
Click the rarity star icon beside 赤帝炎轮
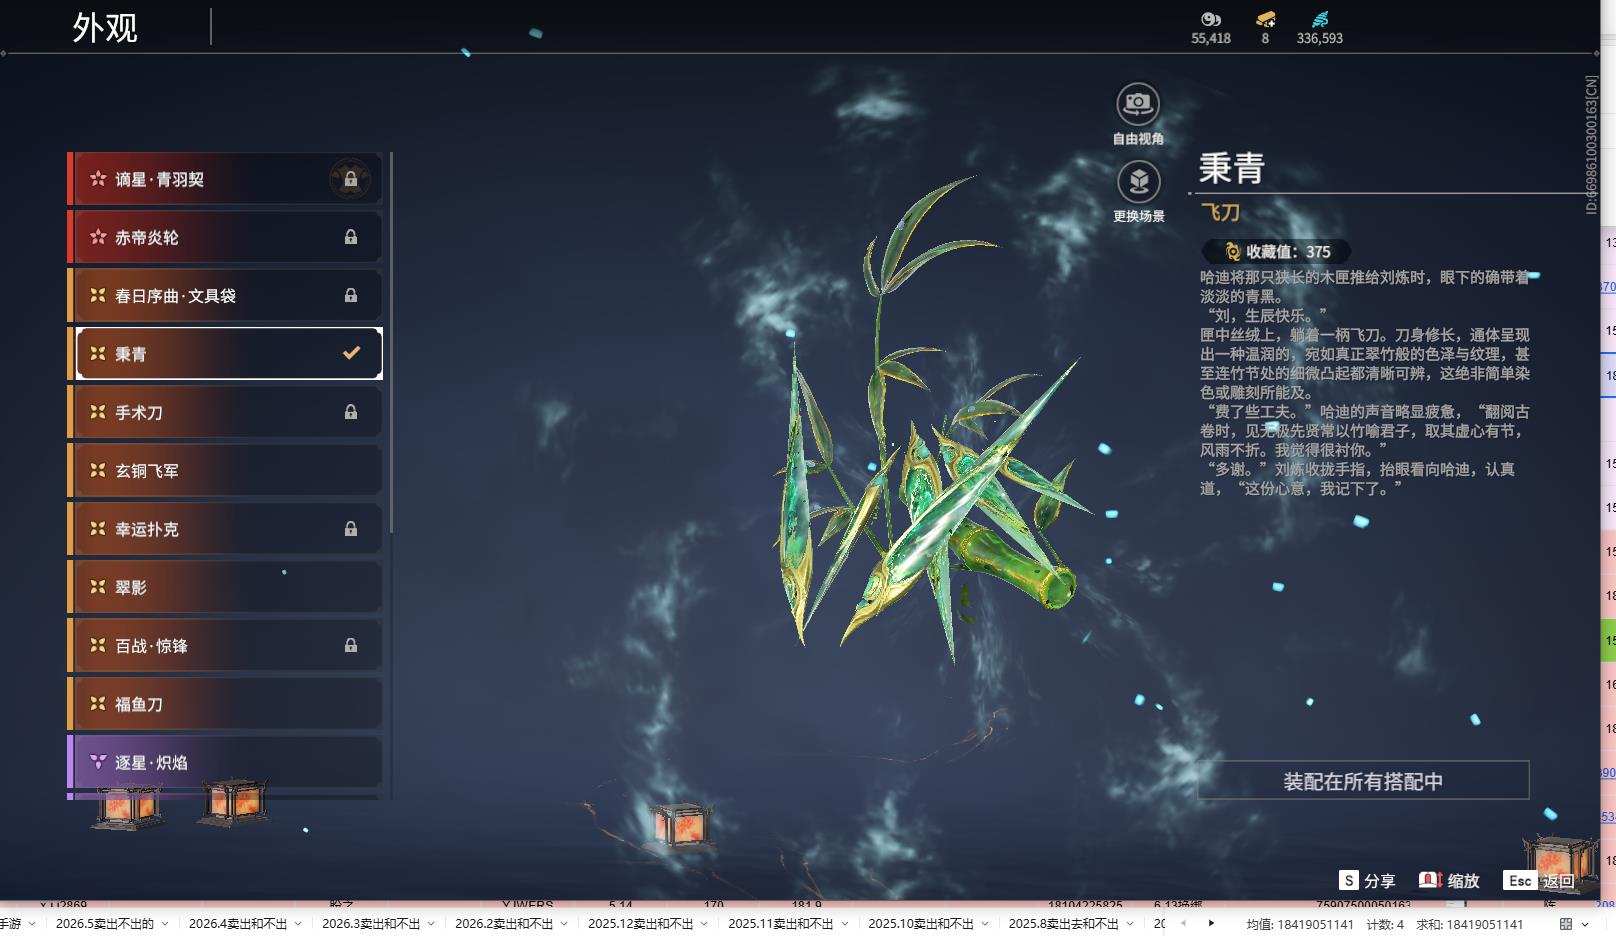(98, 237)
